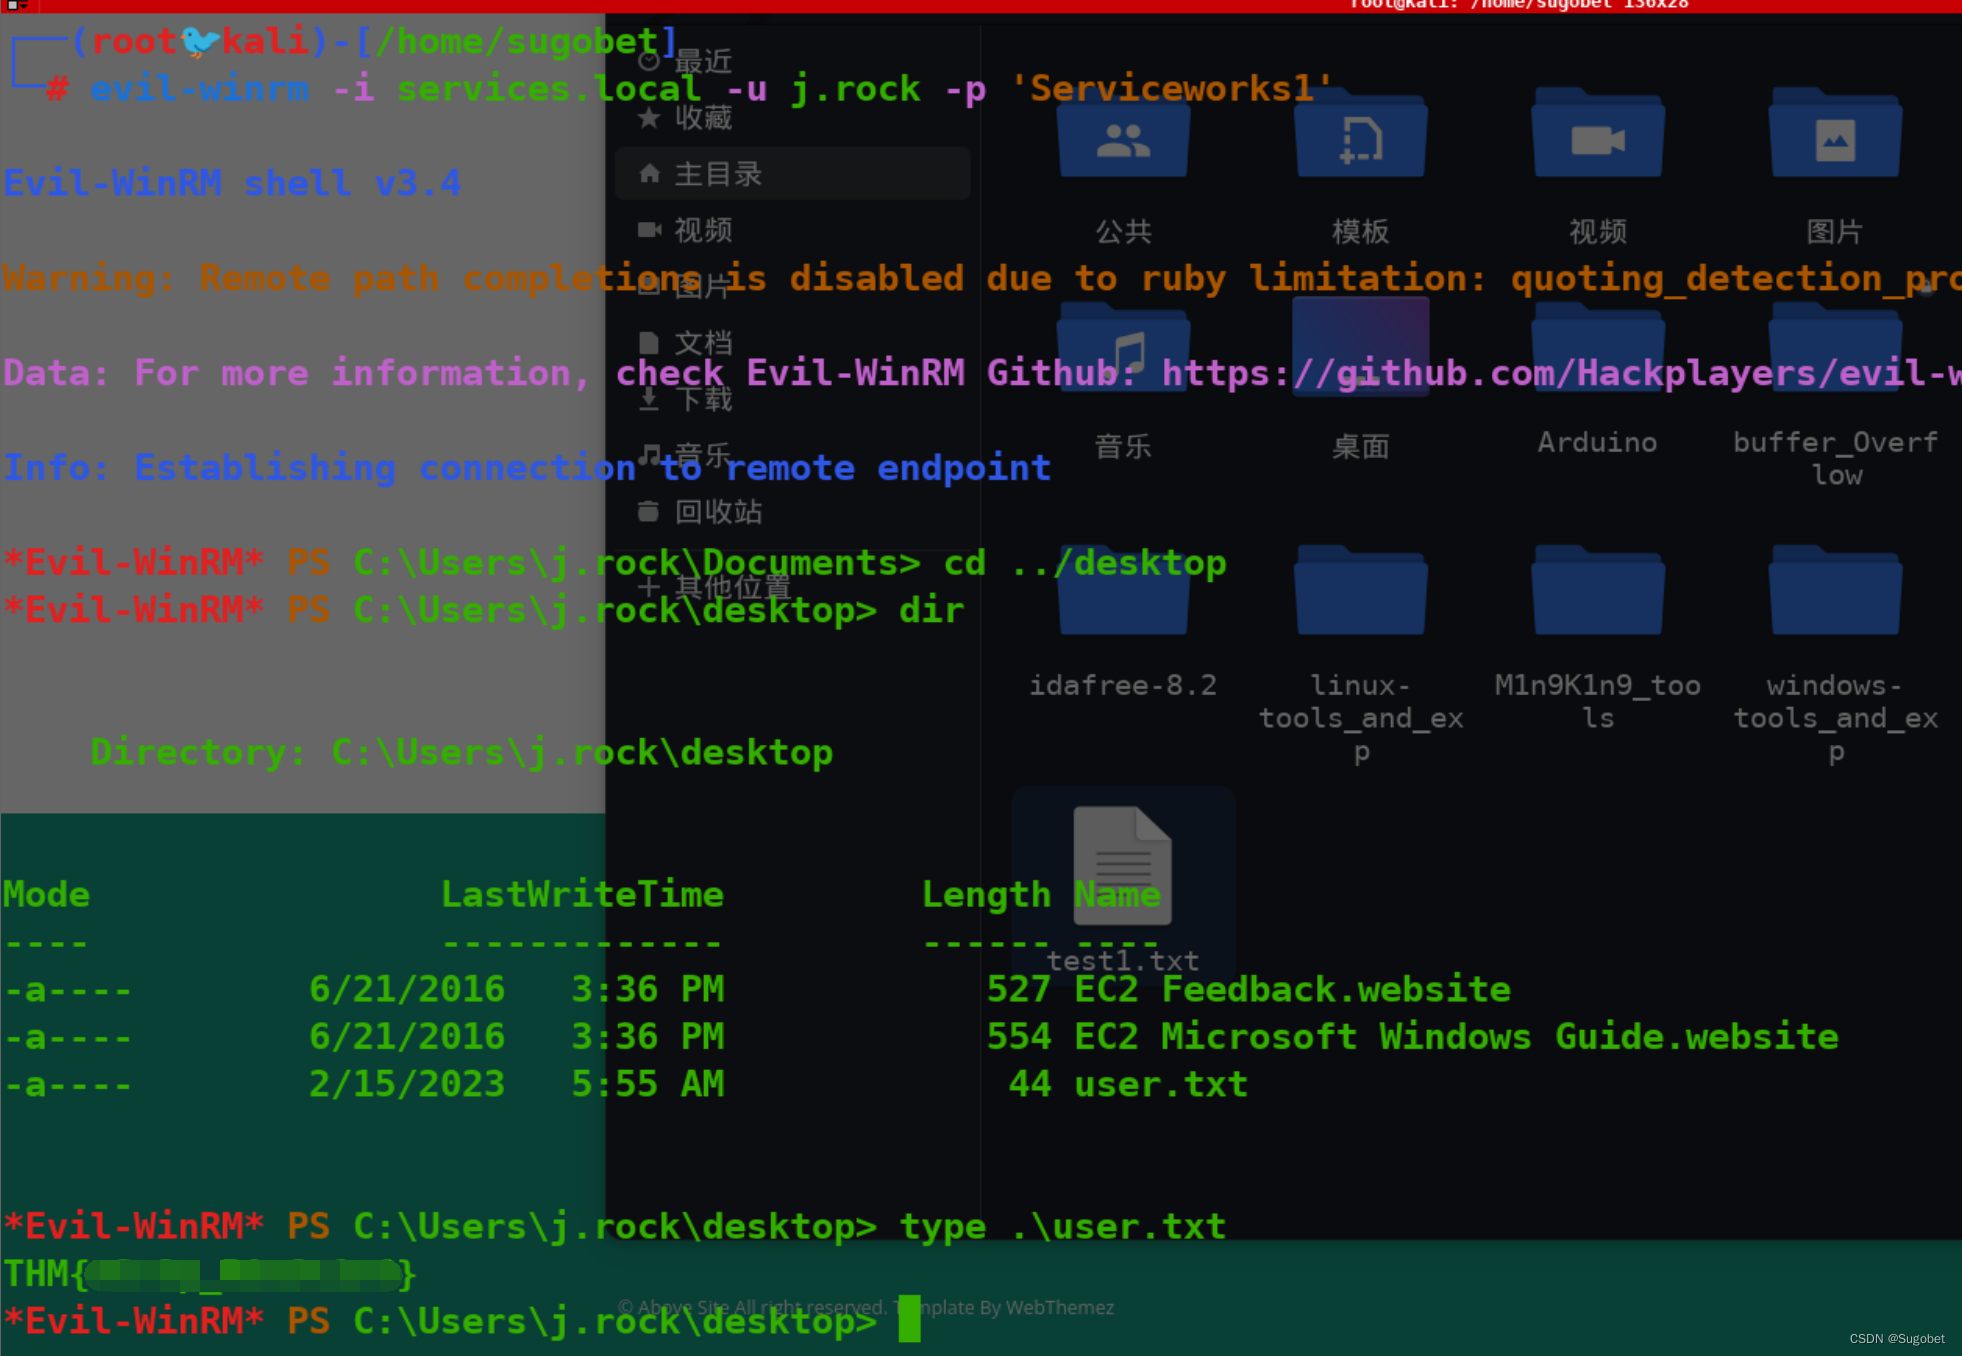Screen dimensions: 1962x1356
Task: Click the 'type .\user.txt' command text
Action: point(1062,1226)
